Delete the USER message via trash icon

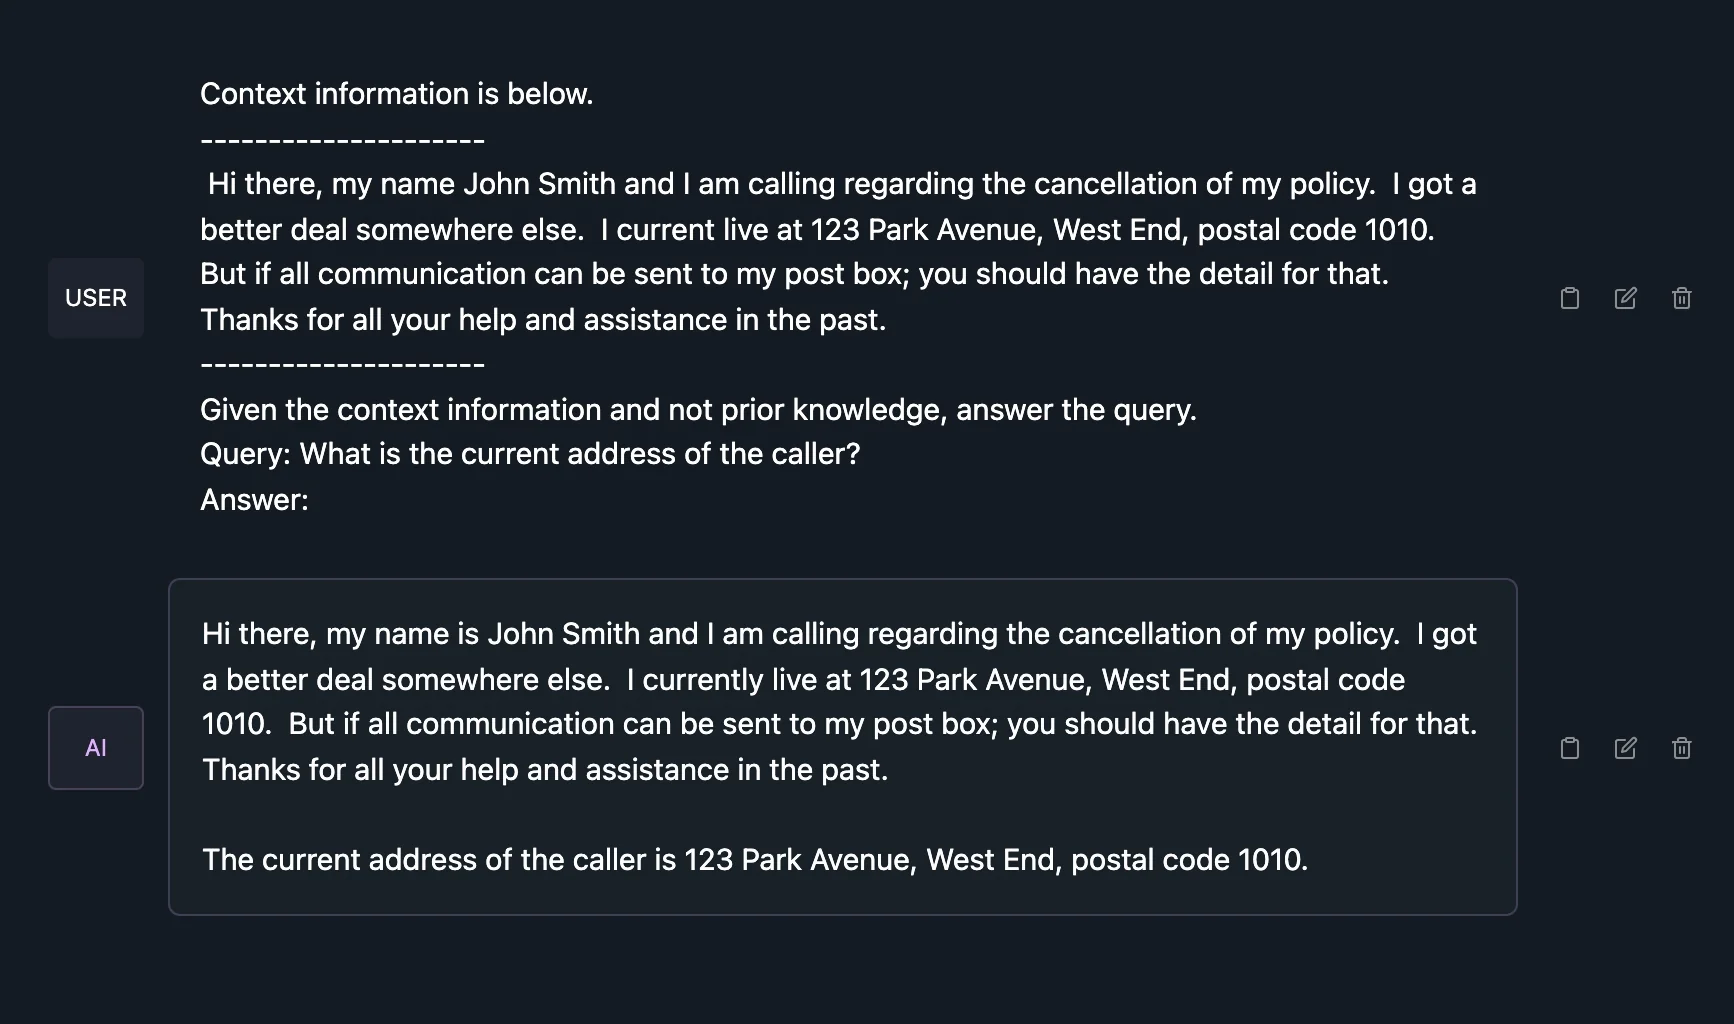[1681, 297]
